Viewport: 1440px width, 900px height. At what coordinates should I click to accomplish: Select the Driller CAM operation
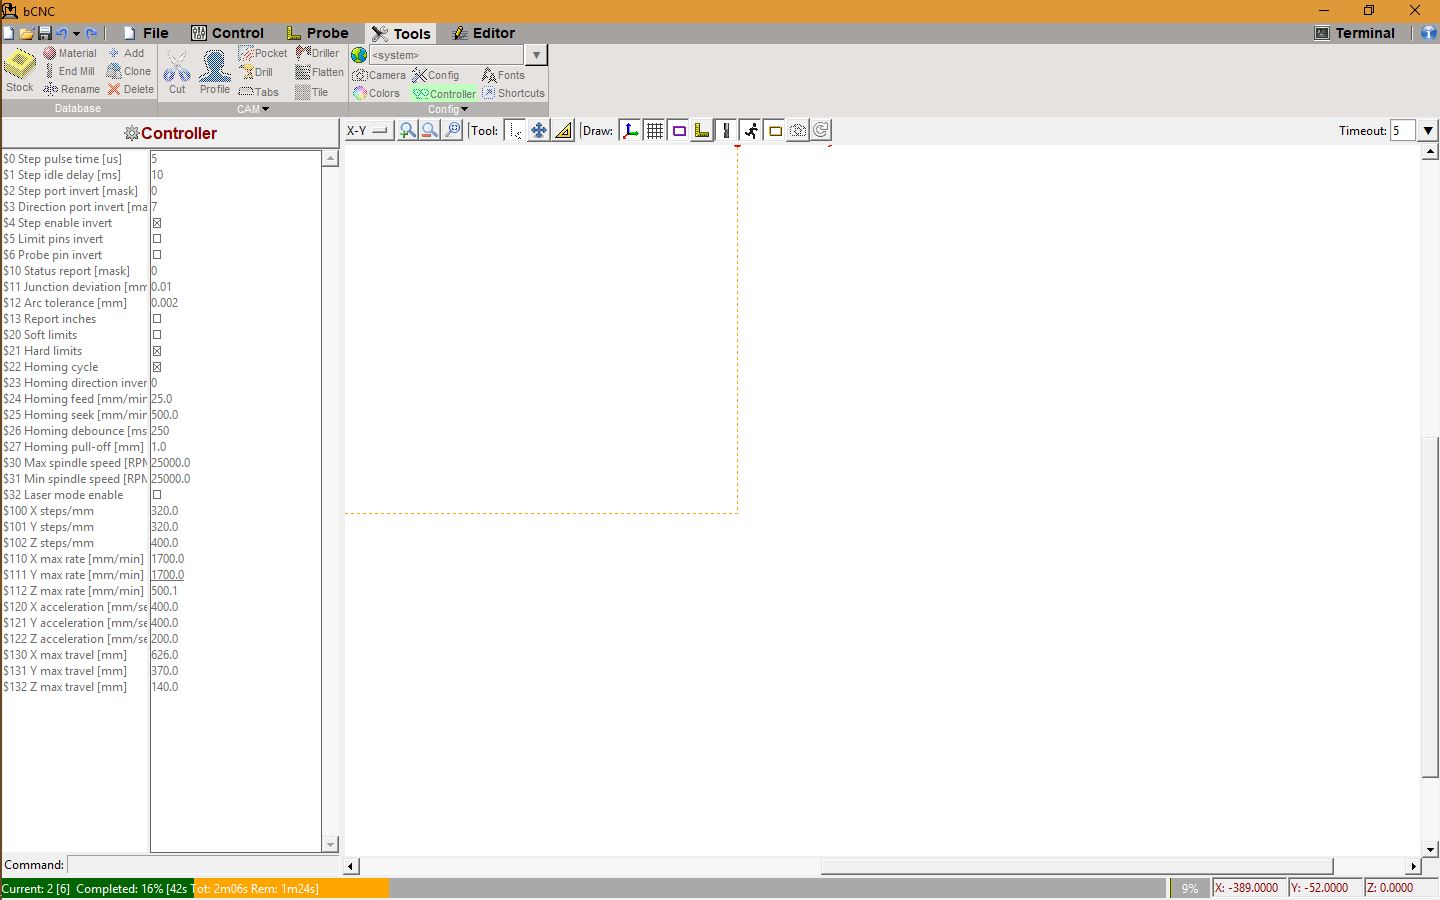(x=318, y=53)
